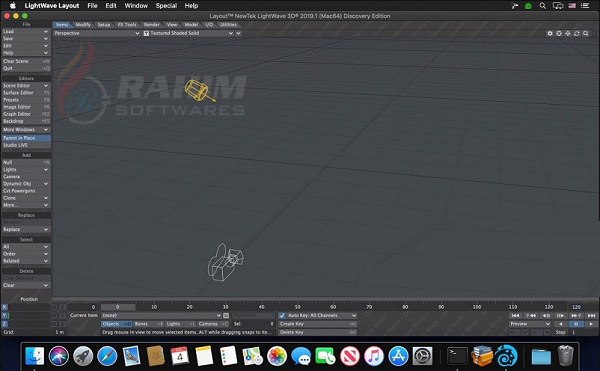The height and width of the screenshot is (371, 600).
Task: Go to previous keyframe button
Action: [x=531, y=316]
